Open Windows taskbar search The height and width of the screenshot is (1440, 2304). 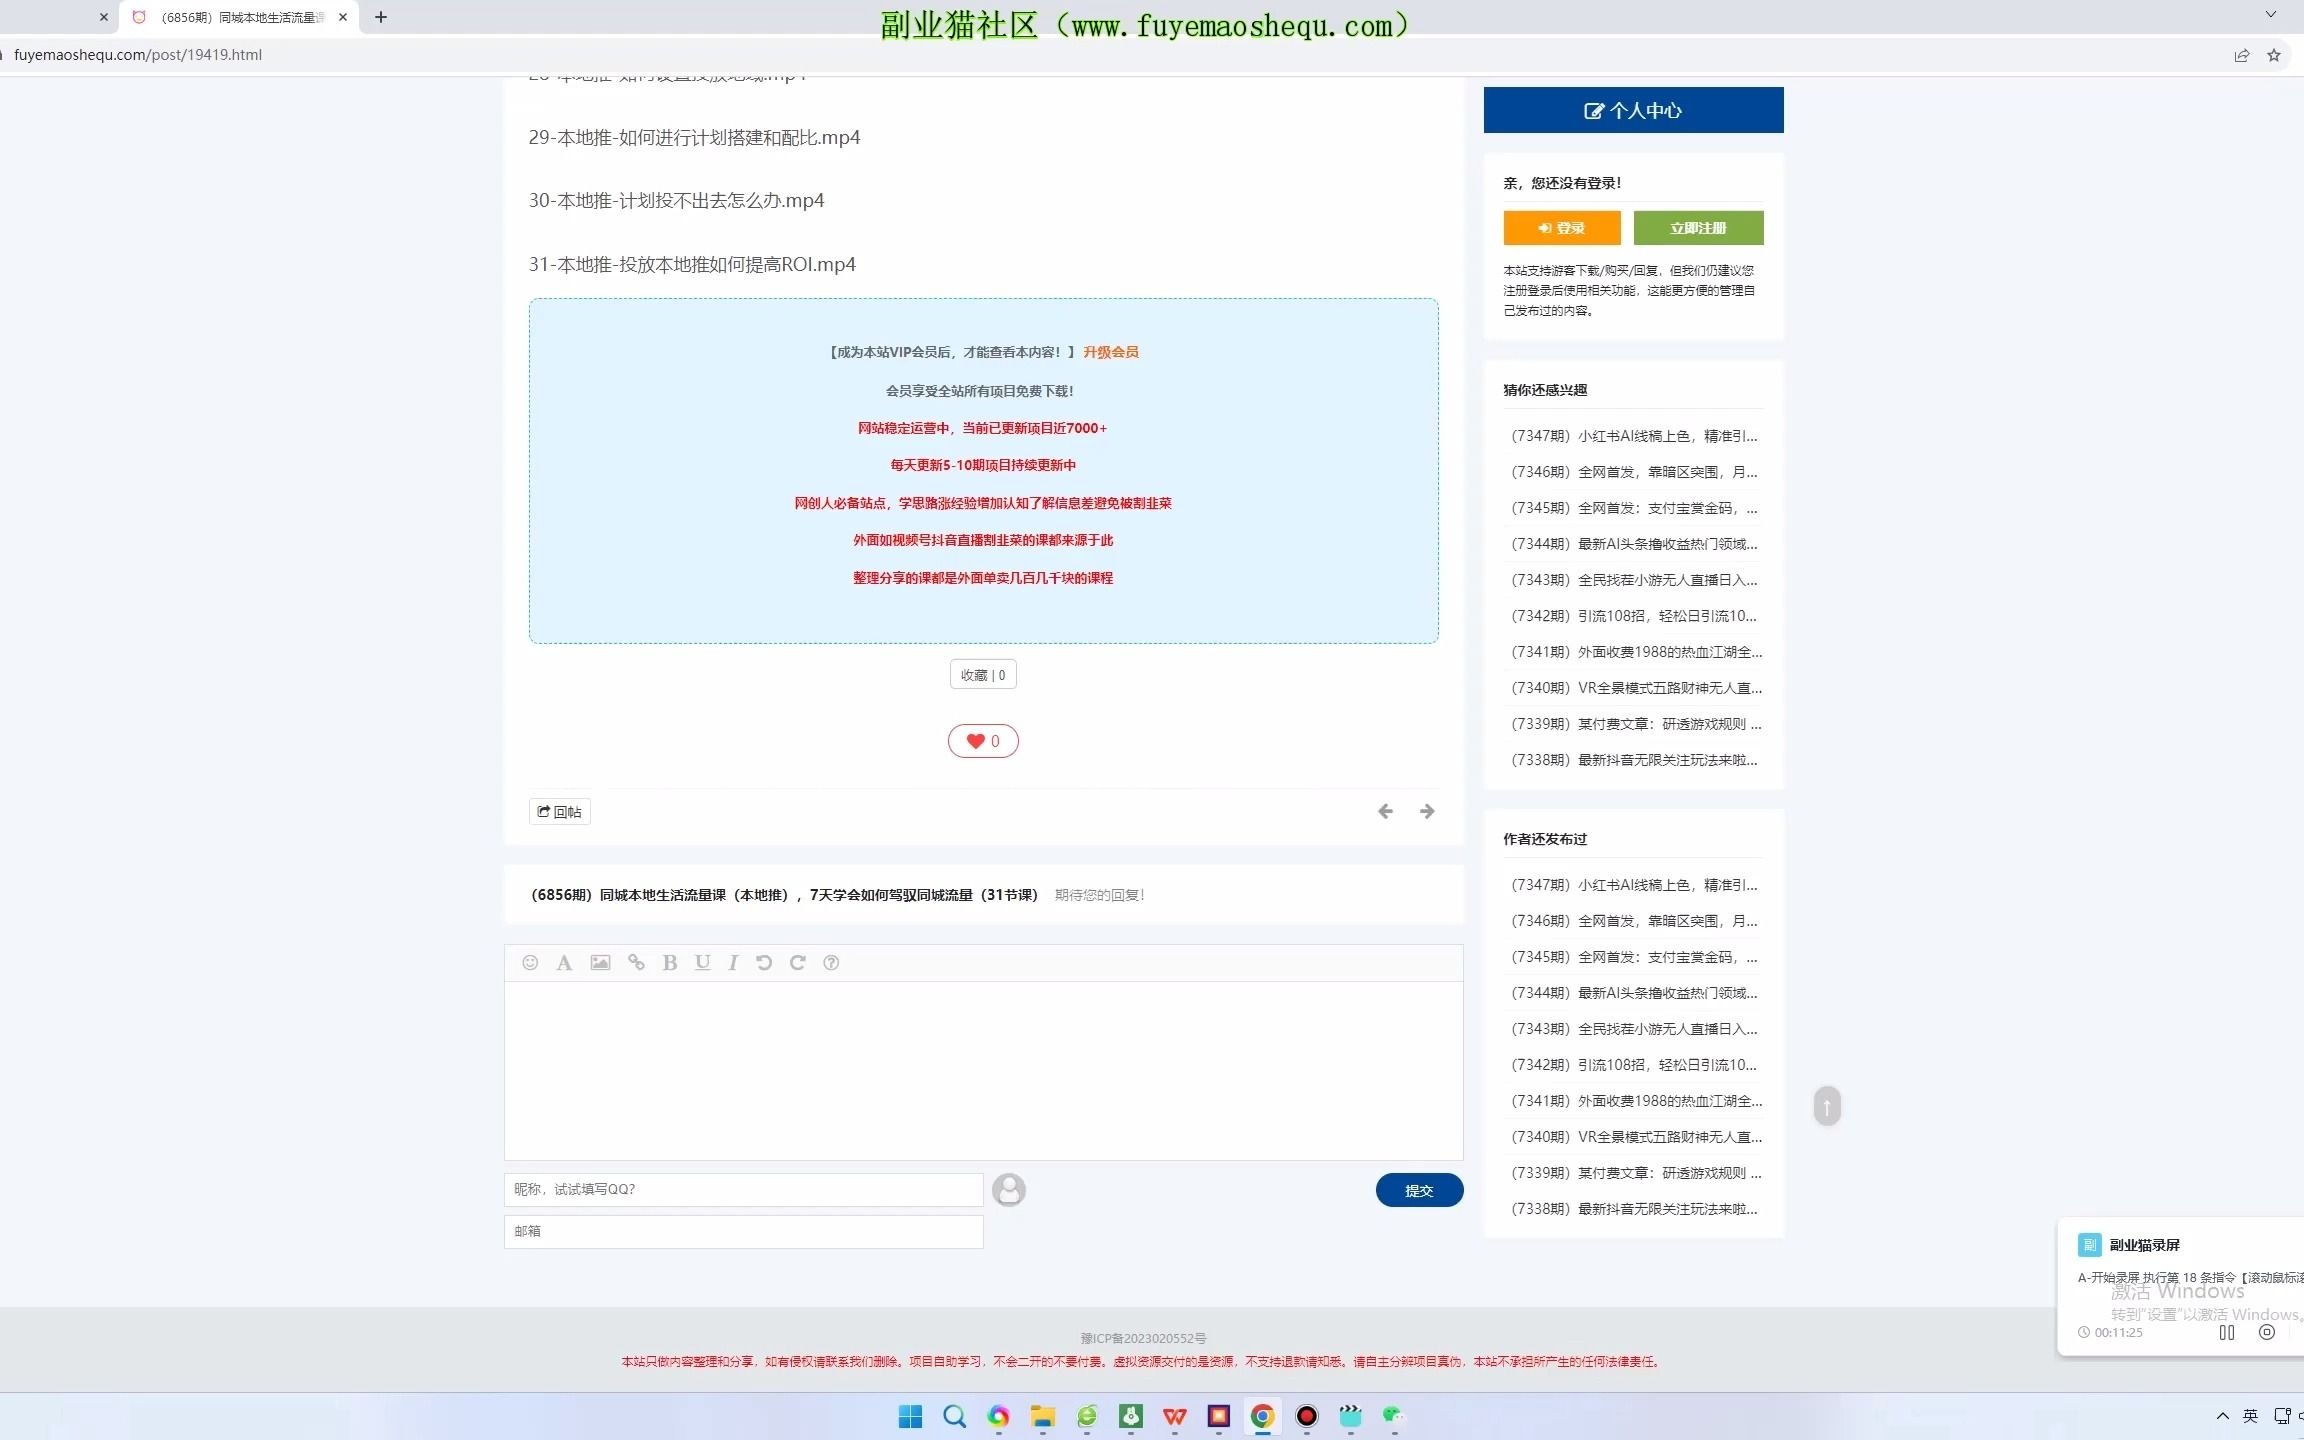954,1416
